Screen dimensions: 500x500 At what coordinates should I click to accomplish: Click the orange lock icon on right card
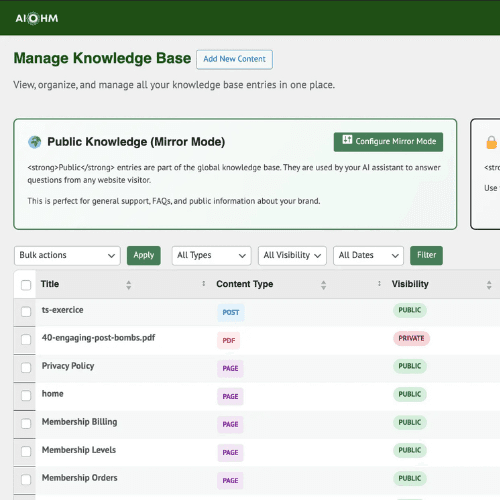pyautogui.click(x=492, y=142)
